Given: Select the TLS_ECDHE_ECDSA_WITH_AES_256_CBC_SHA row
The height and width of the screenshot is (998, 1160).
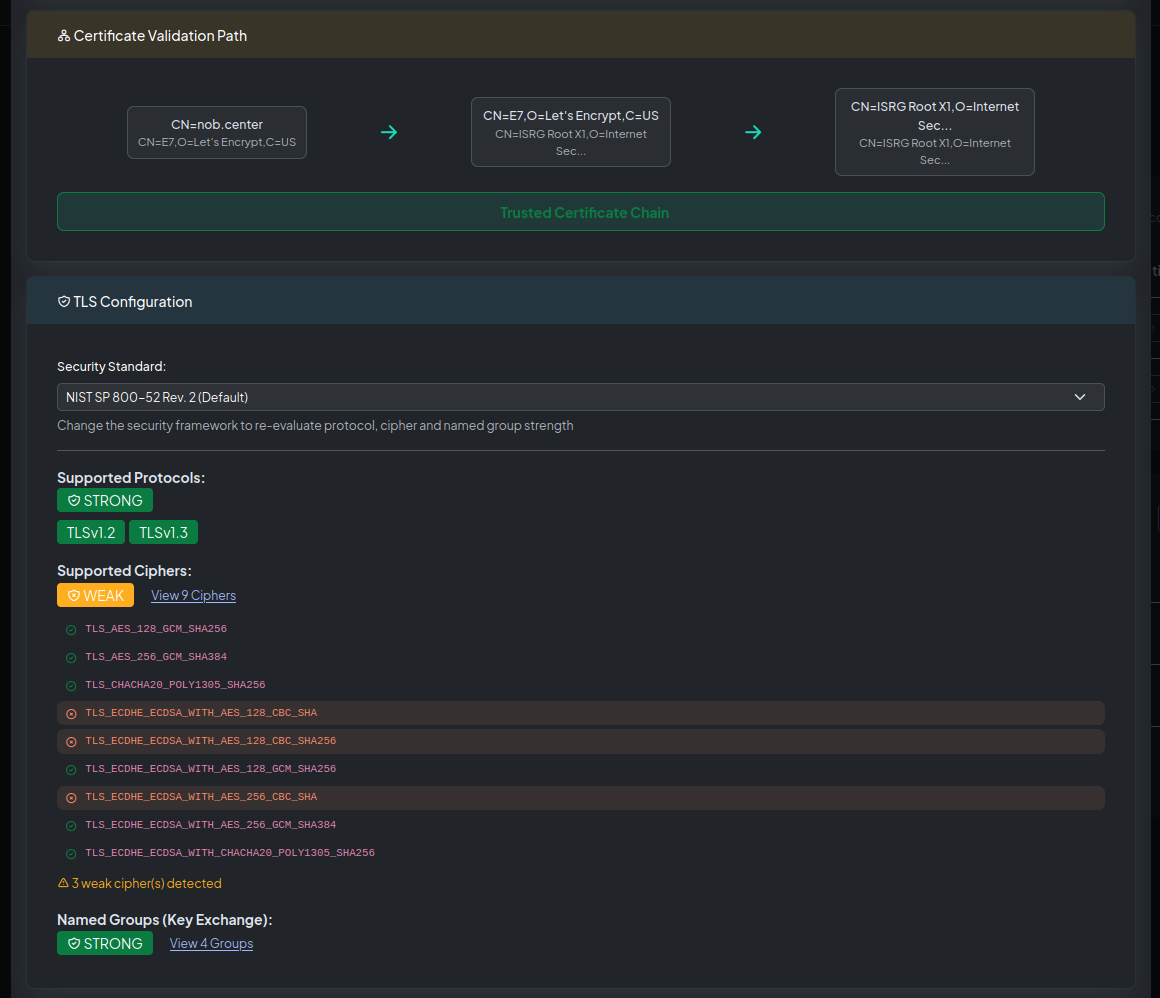Looking at the screenshot, I should pos(581,798).
